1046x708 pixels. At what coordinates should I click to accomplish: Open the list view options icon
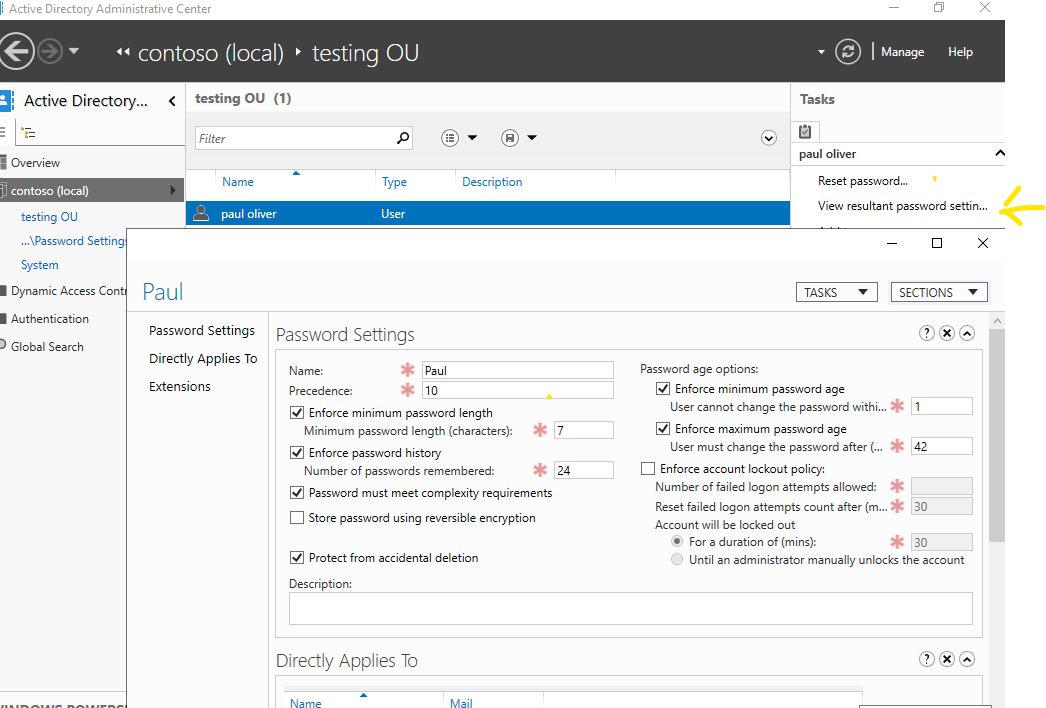point(450,137)
